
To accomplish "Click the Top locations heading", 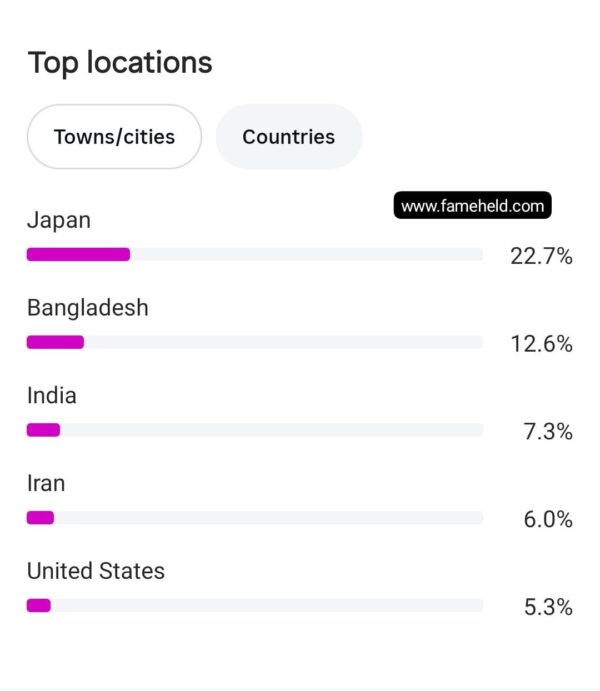I will coord(120,63).
